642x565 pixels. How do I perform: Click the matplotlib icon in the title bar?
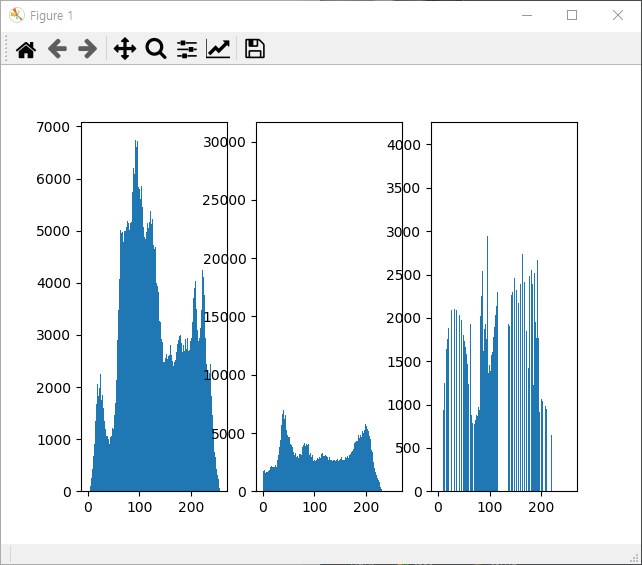coord(17,15)
